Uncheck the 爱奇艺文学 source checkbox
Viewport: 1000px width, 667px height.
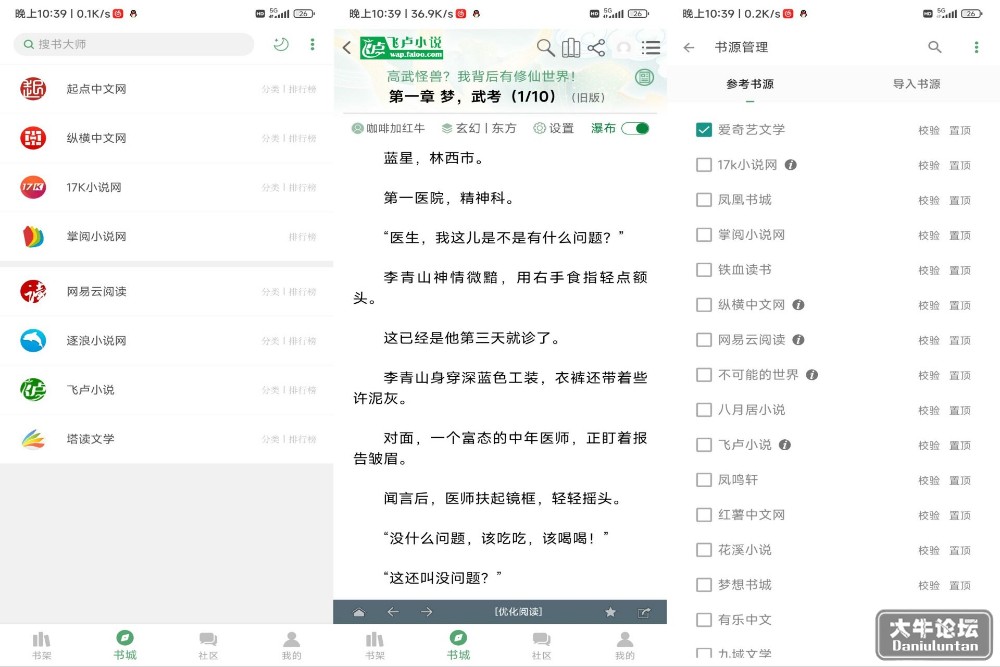coord(703,129)
